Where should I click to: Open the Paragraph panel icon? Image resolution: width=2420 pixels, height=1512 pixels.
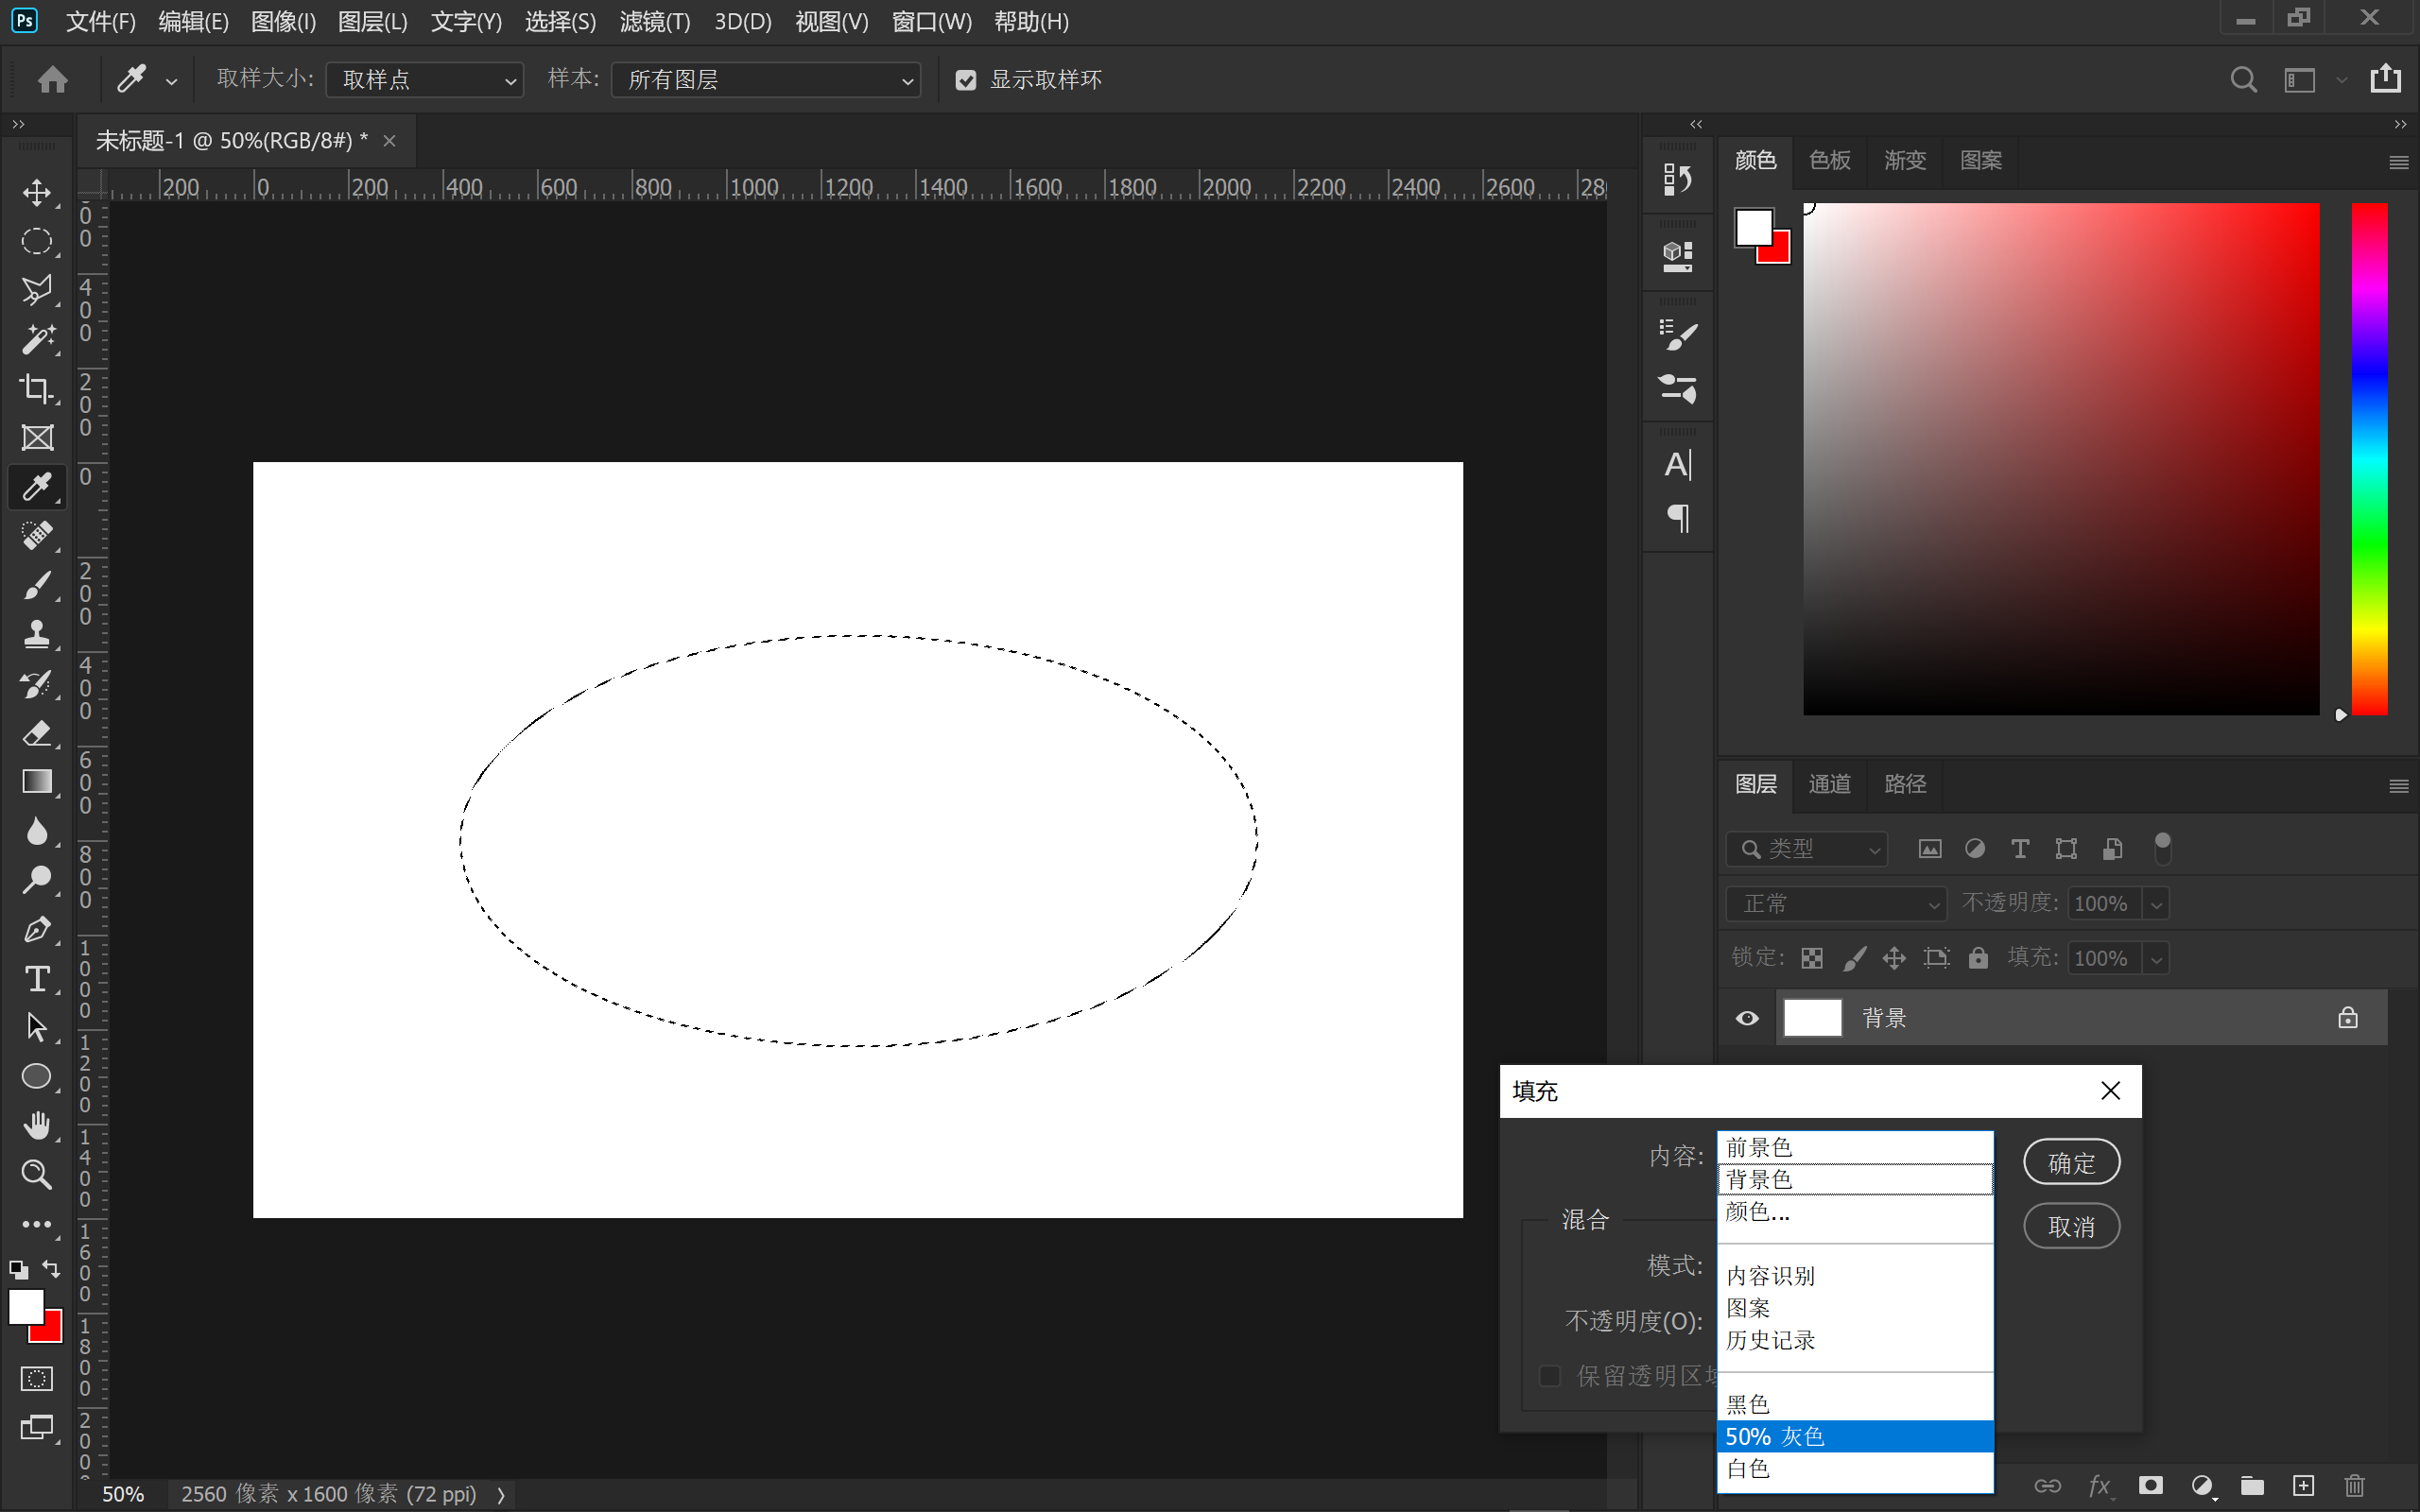(x=1677, y=518)
